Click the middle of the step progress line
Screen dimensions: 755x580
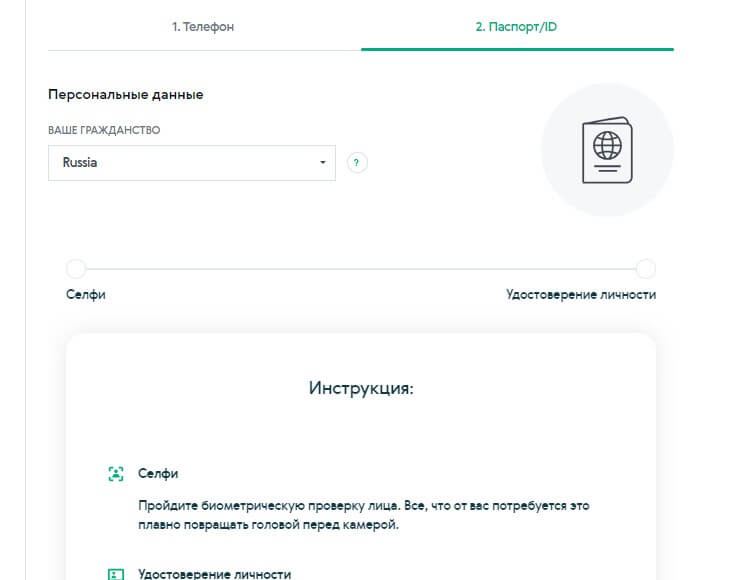click(361, 269)
